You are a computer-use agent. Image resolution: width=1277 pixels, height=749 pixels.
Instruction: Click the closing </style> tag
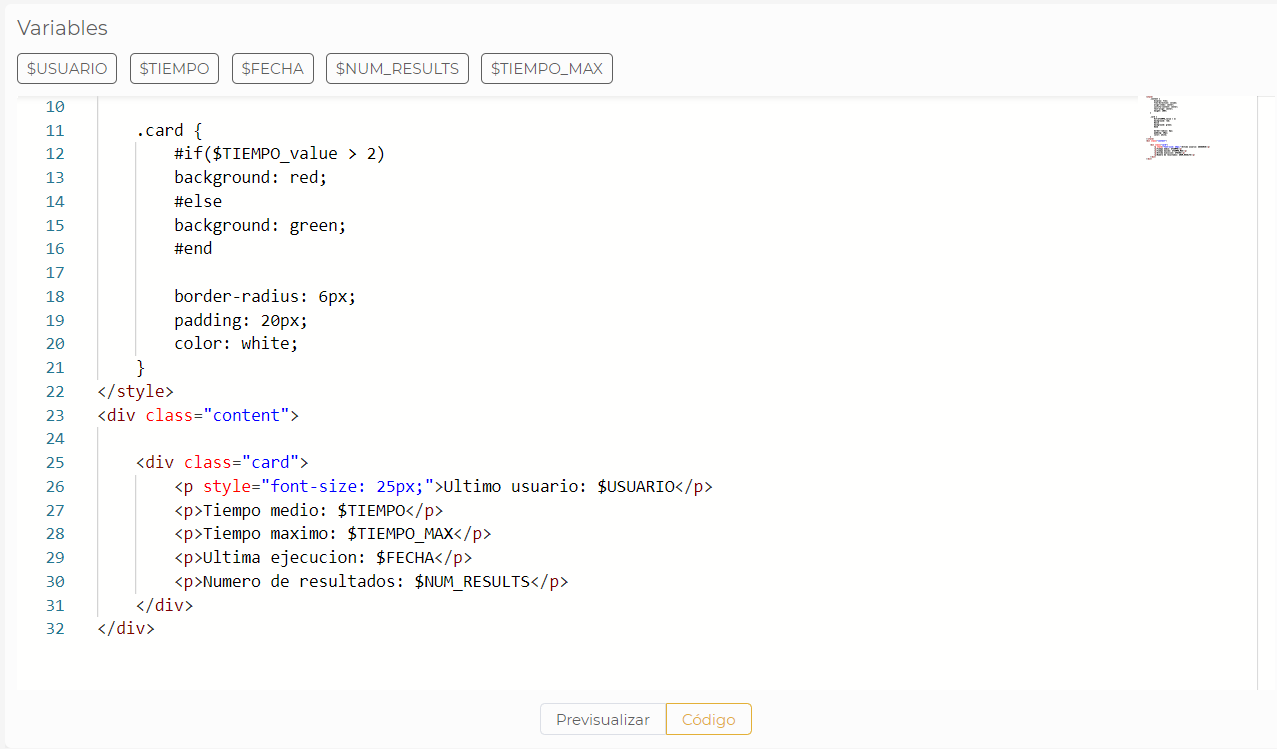(134, 391)
